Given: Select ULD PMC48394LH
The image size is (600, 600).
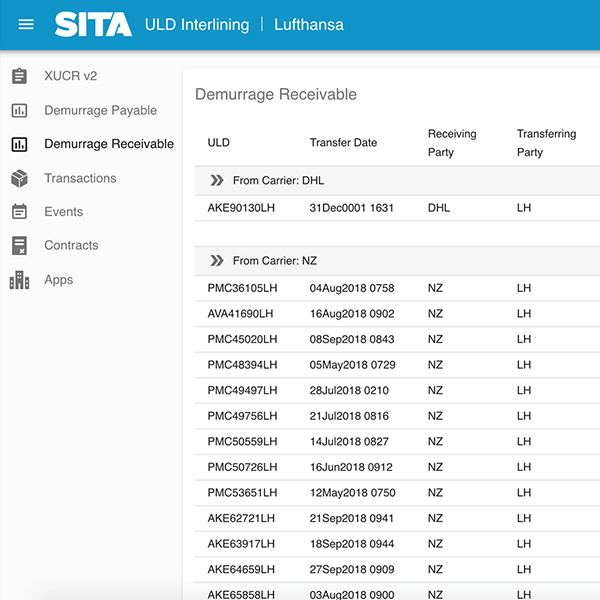Looking at the screenshot, I should 242,365.
